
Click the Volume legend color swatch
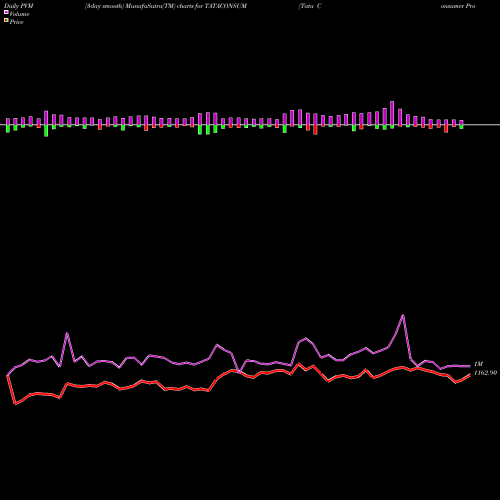tap(6, 12)
